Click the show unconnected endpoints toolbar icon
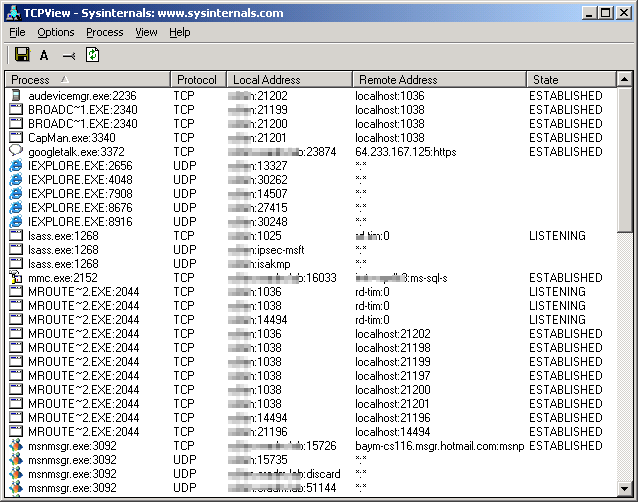The image size is (638, 502). tap(68, 56)
